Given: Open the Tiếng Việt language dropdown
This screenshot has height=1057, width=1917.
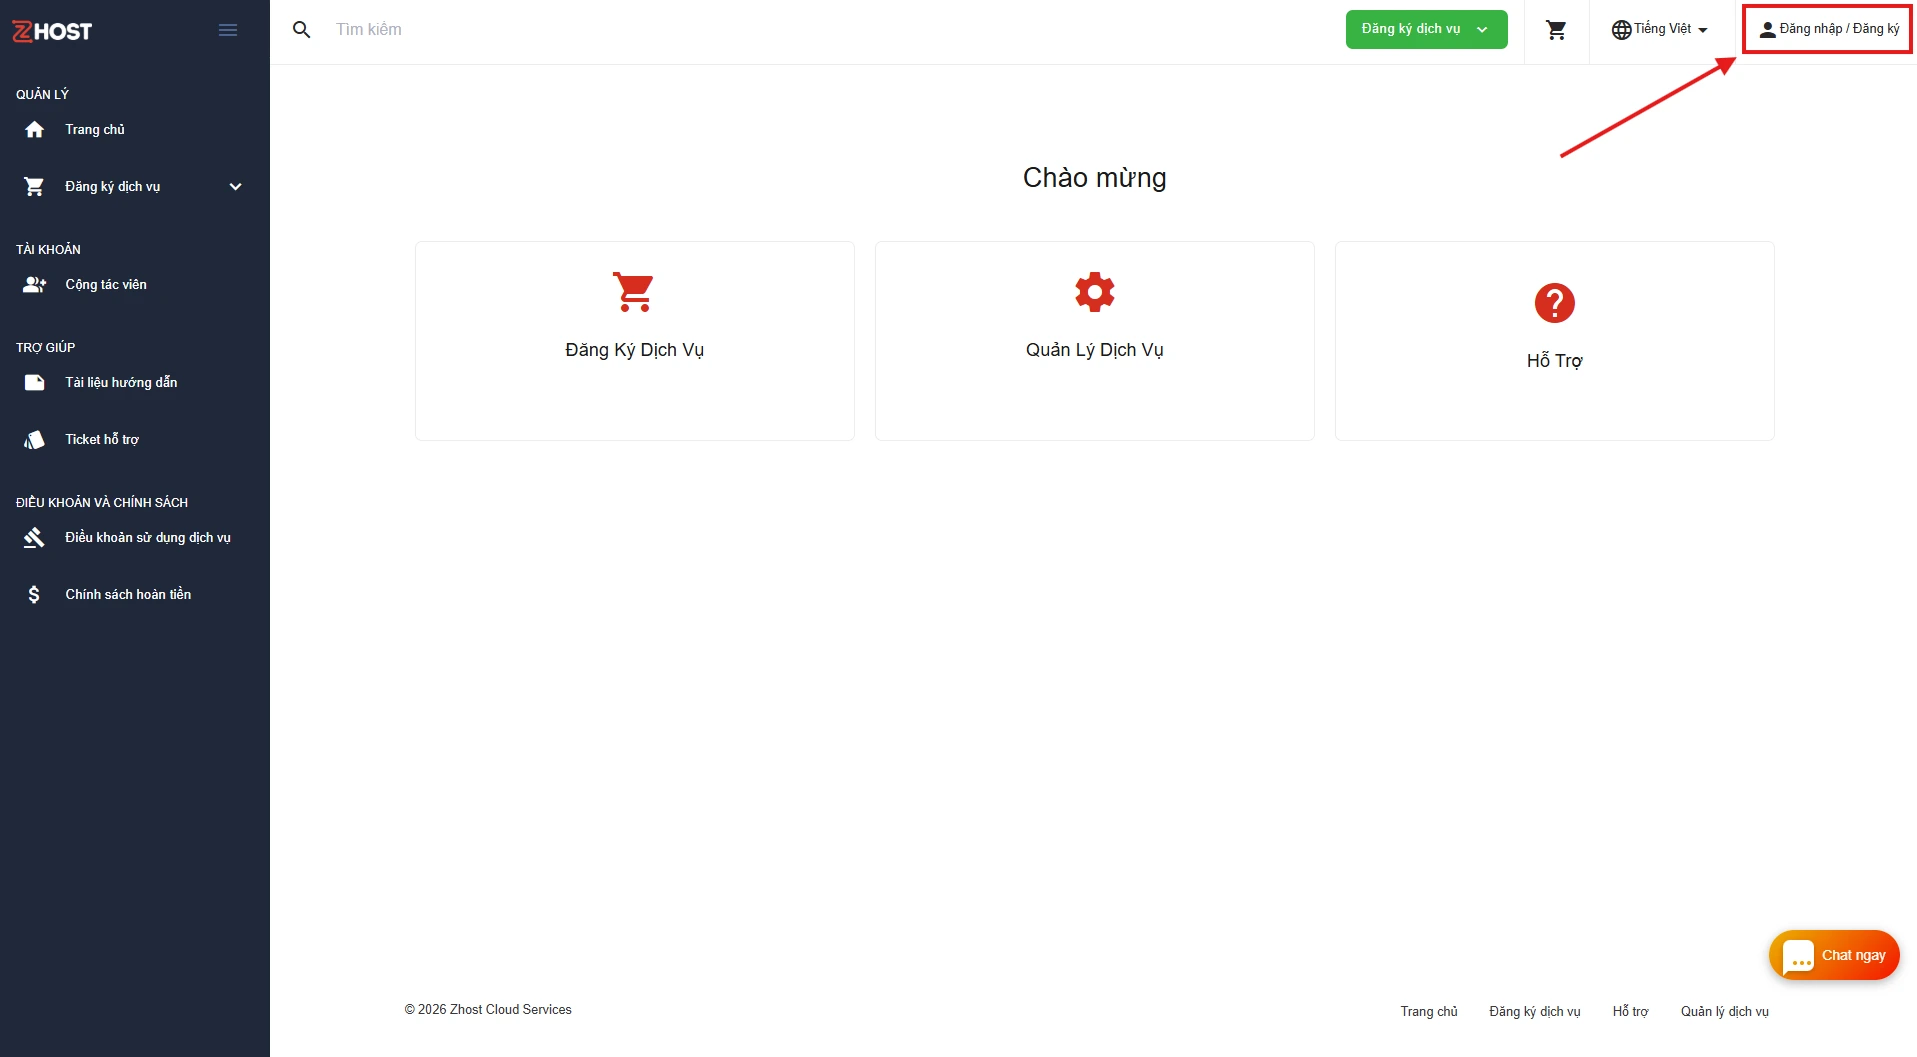Looking at the screenshot, I should (1660, 29).
